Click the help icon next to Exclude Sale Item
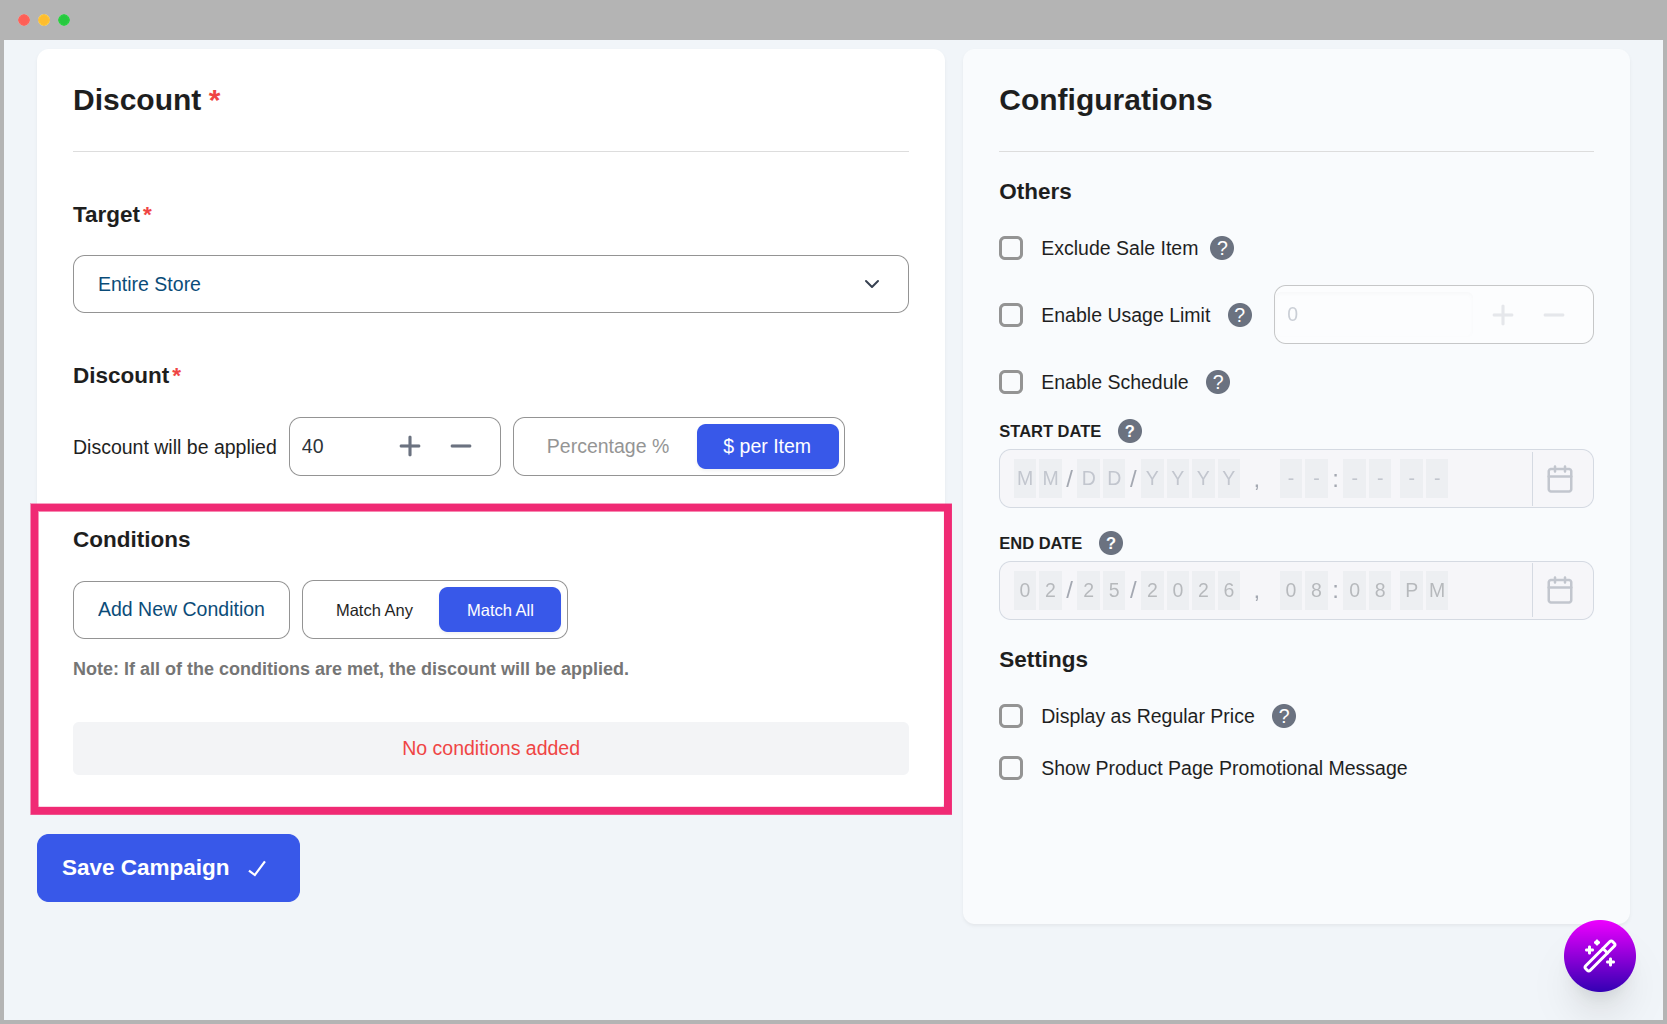The image size is (1667, 1024). (x=1221, y=248)
